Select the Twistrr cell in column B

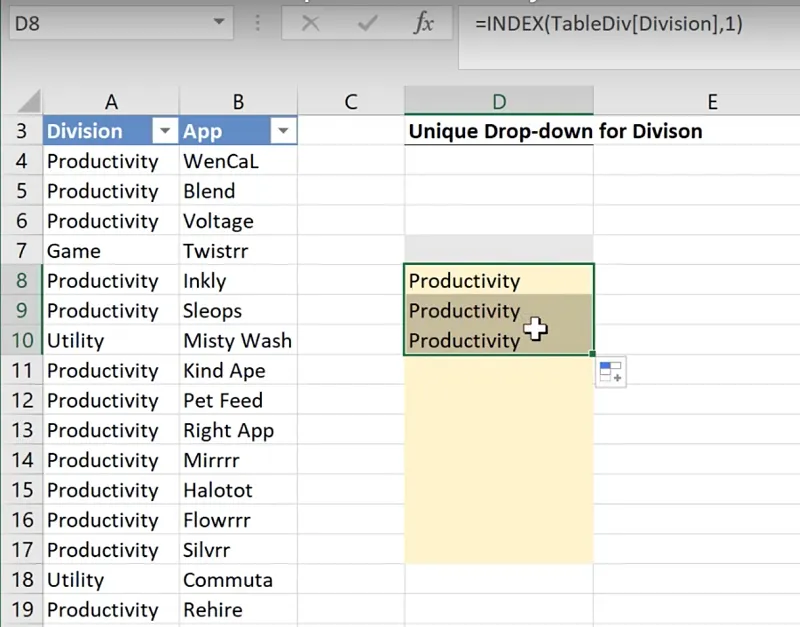[x=237, y=251]
